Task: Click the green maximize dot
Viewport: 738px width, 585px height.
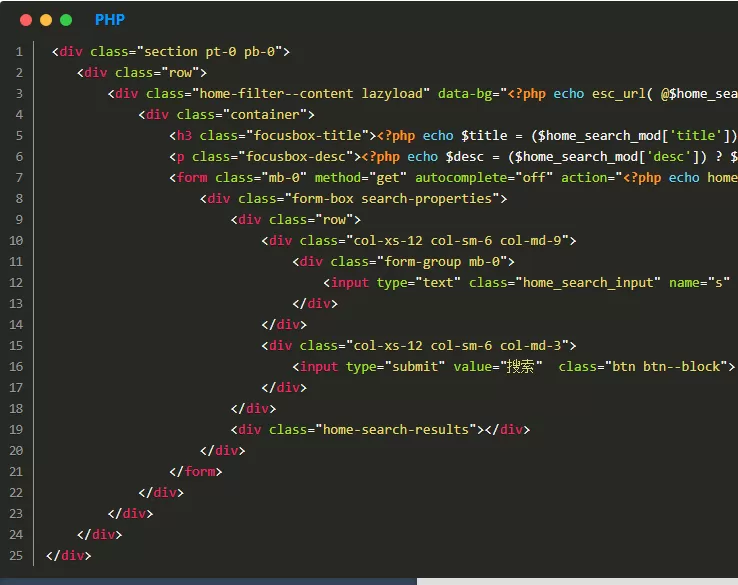Action: 66,20
